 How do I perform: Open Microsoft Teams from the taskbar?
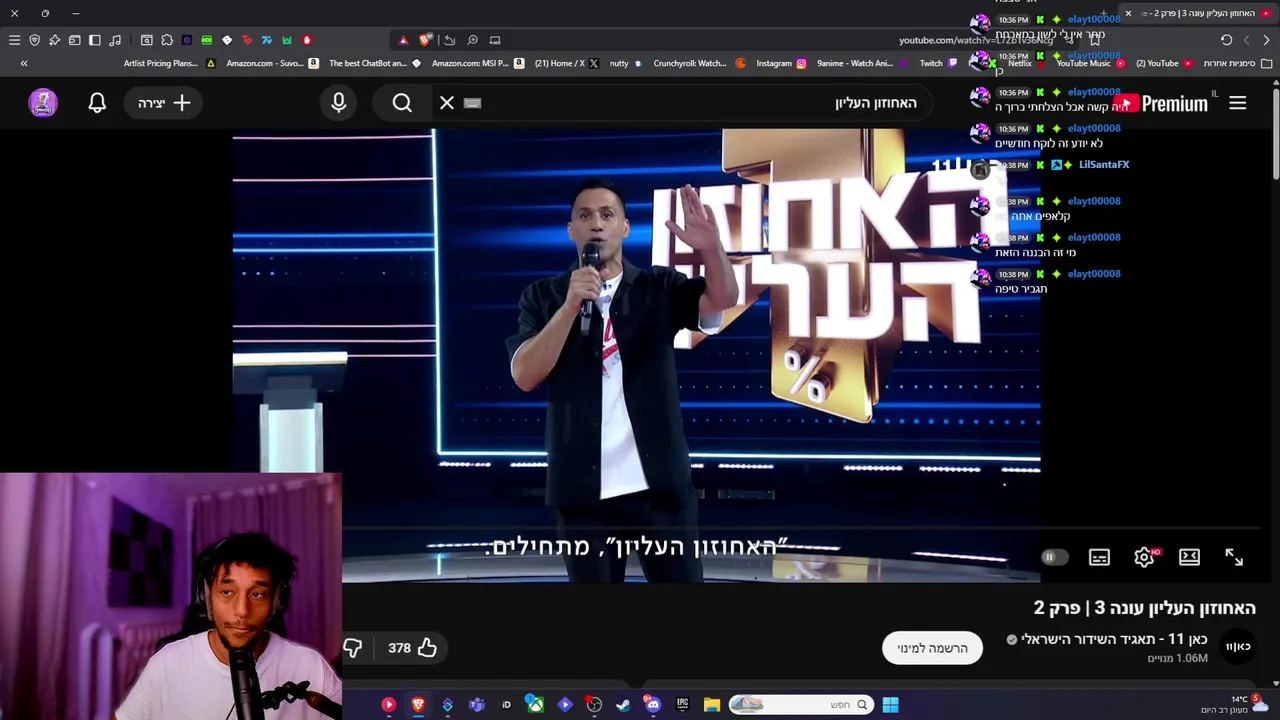click(x=476, y=705)
